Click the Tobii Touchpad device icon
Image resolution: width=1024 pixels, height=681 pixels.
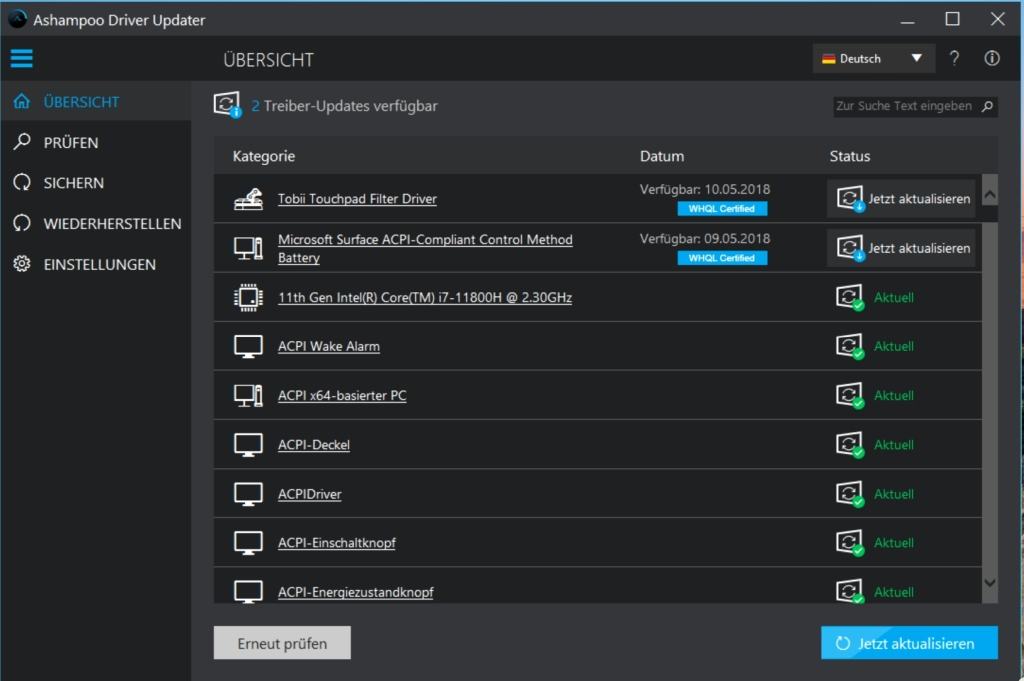(248, 199)
